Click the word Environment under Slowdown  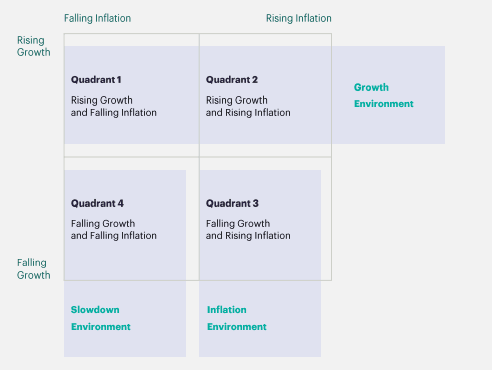pos(101,327)
